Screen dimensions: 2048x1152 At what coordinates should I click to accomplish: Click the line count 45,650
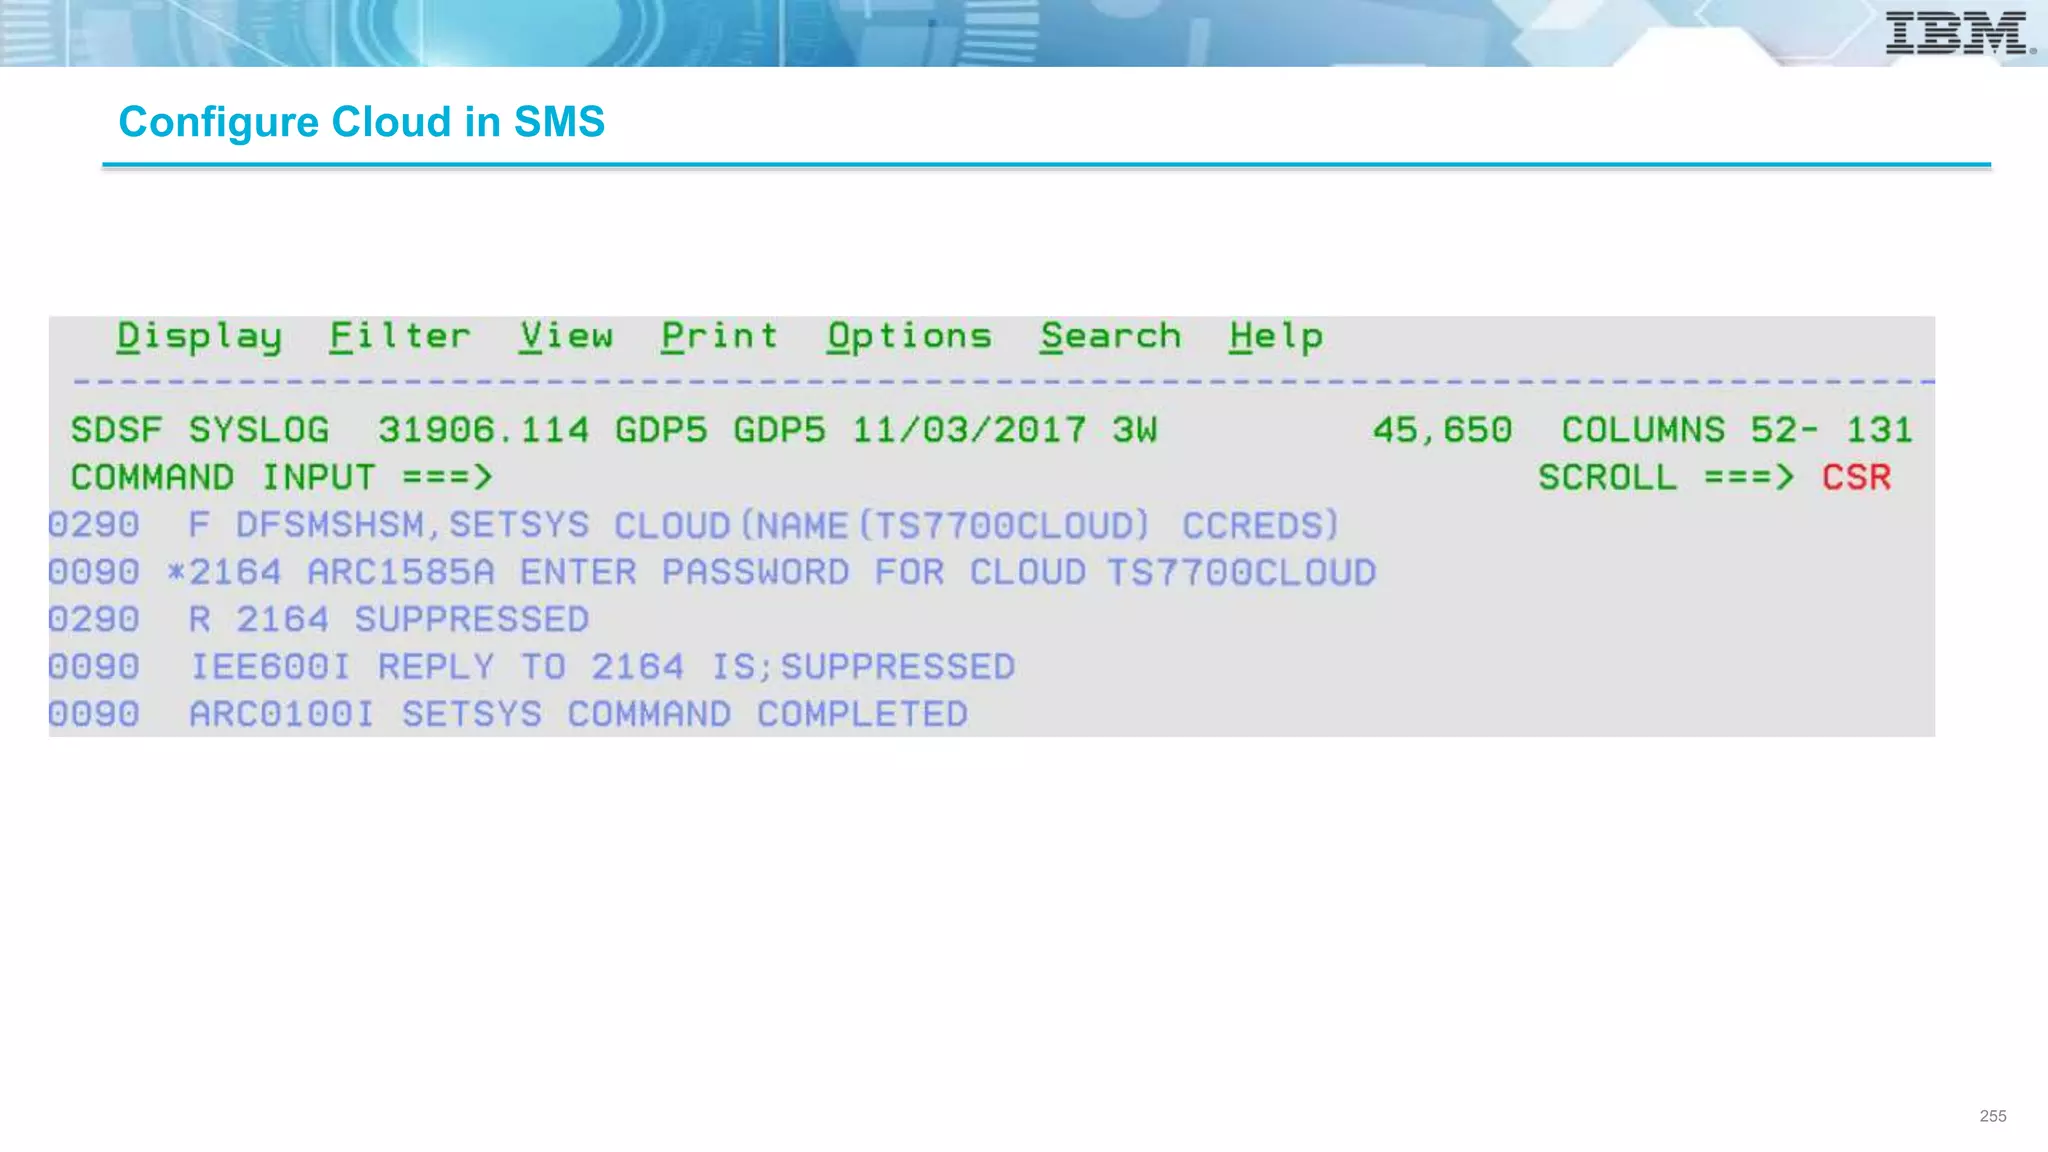click(1442, 431)
